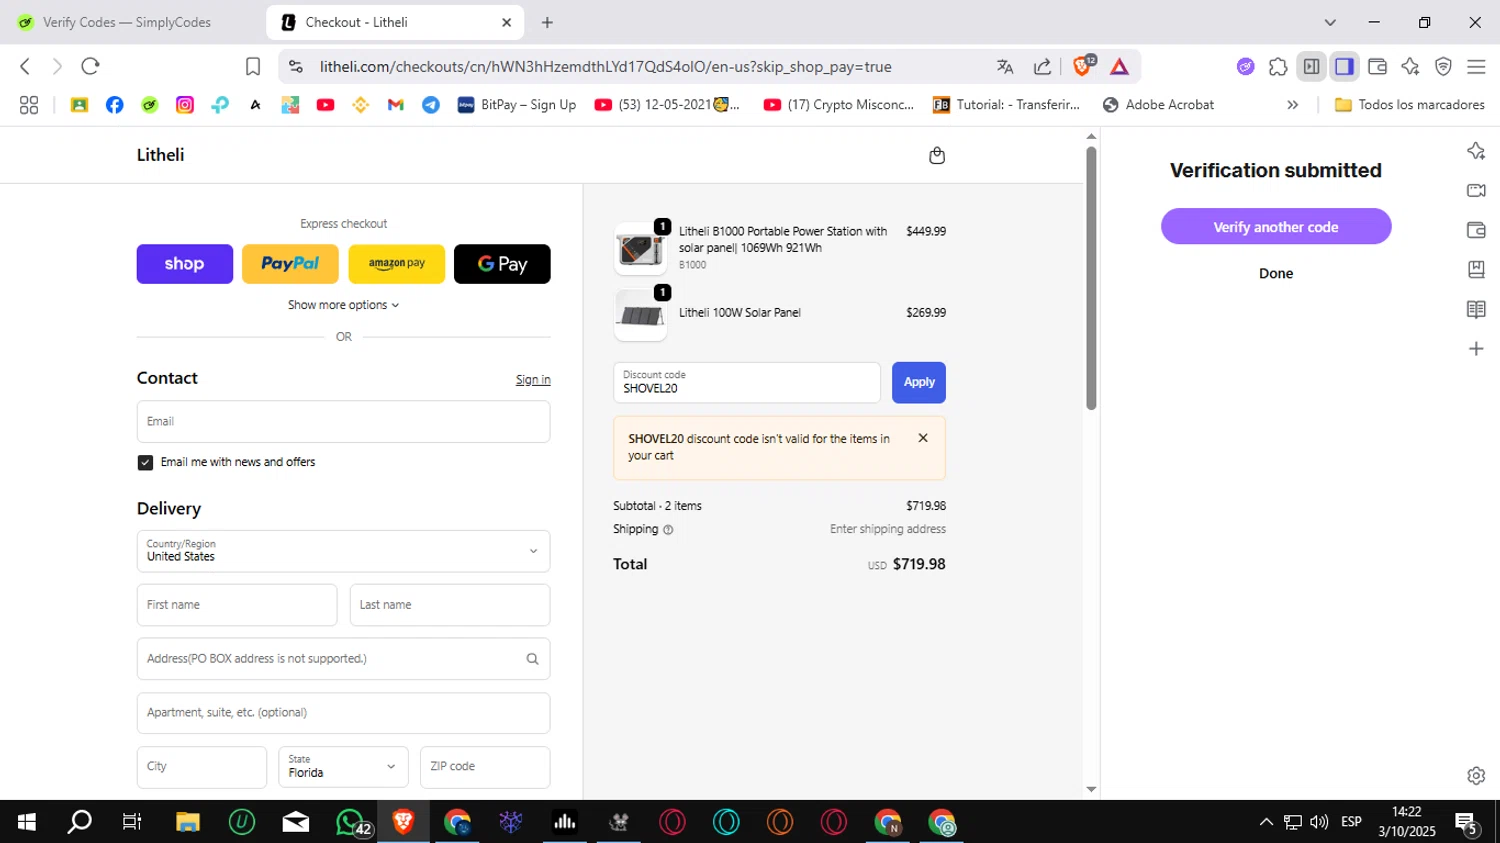Open the translate page icon

[1005, 67]
